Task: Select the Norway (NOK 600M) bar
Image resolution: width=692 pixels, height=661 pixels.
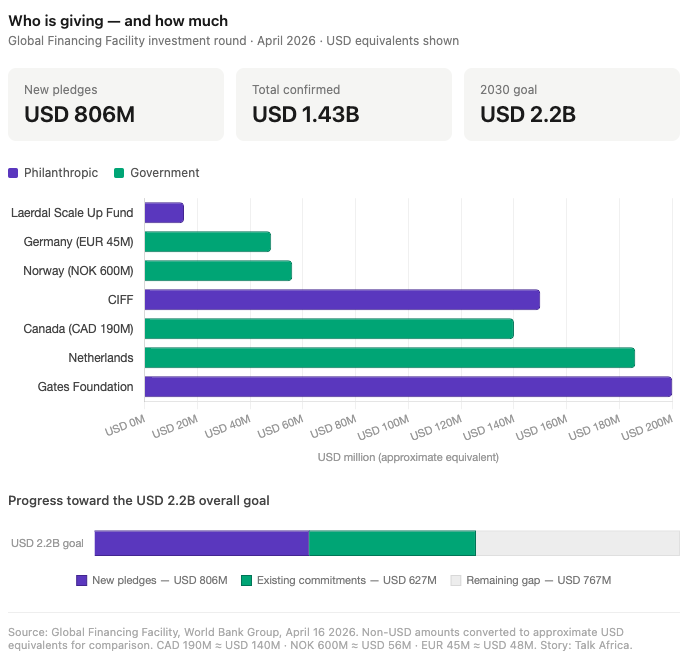Action: pyautogui.click(x=218, y=271)
